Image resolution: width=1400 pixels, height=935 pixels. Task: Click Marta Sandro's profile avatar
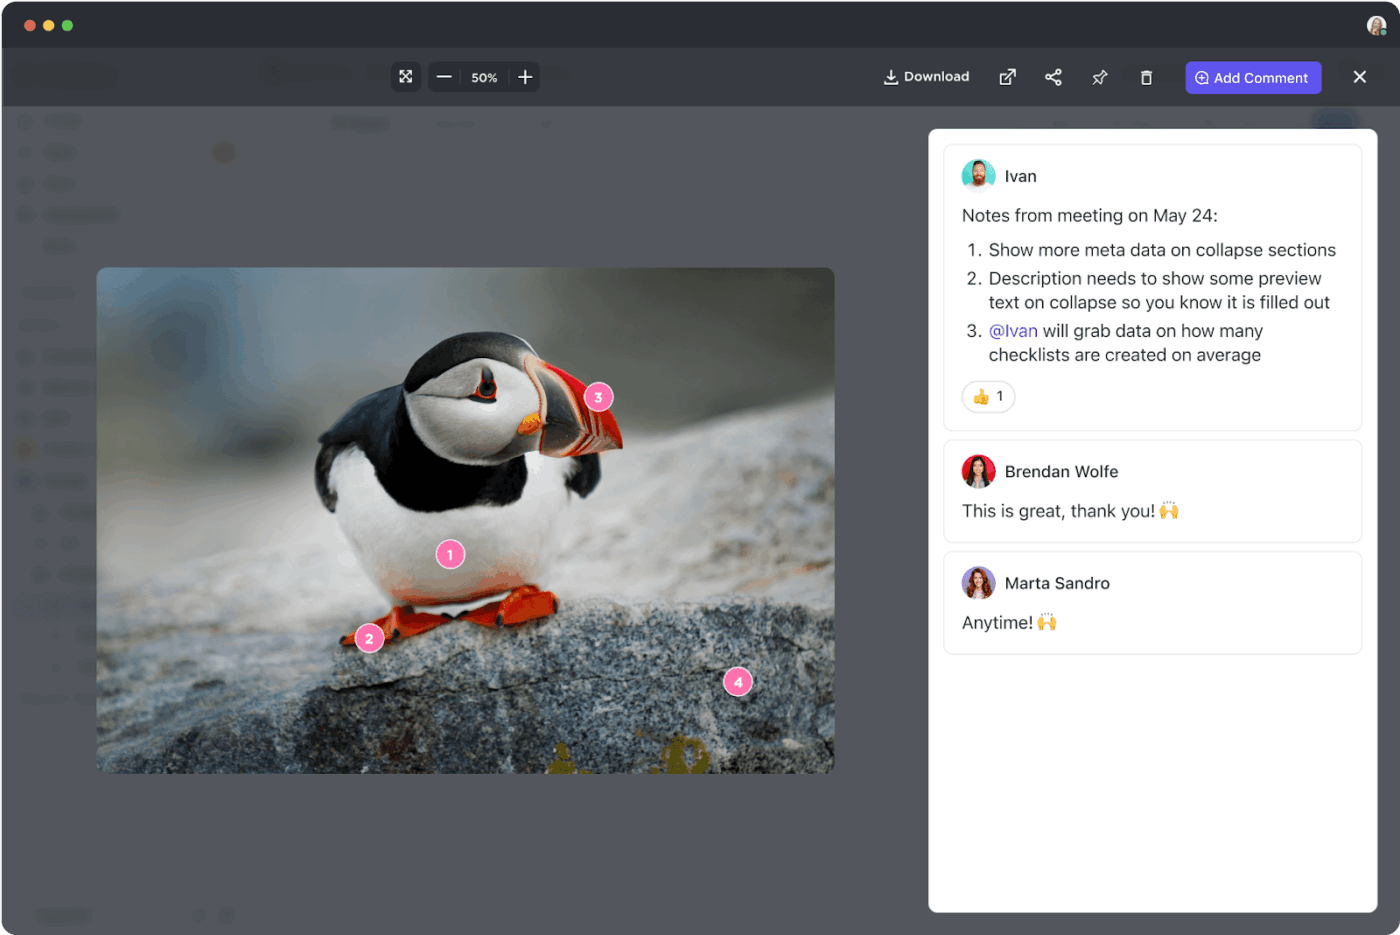click(x=978, y=583)
